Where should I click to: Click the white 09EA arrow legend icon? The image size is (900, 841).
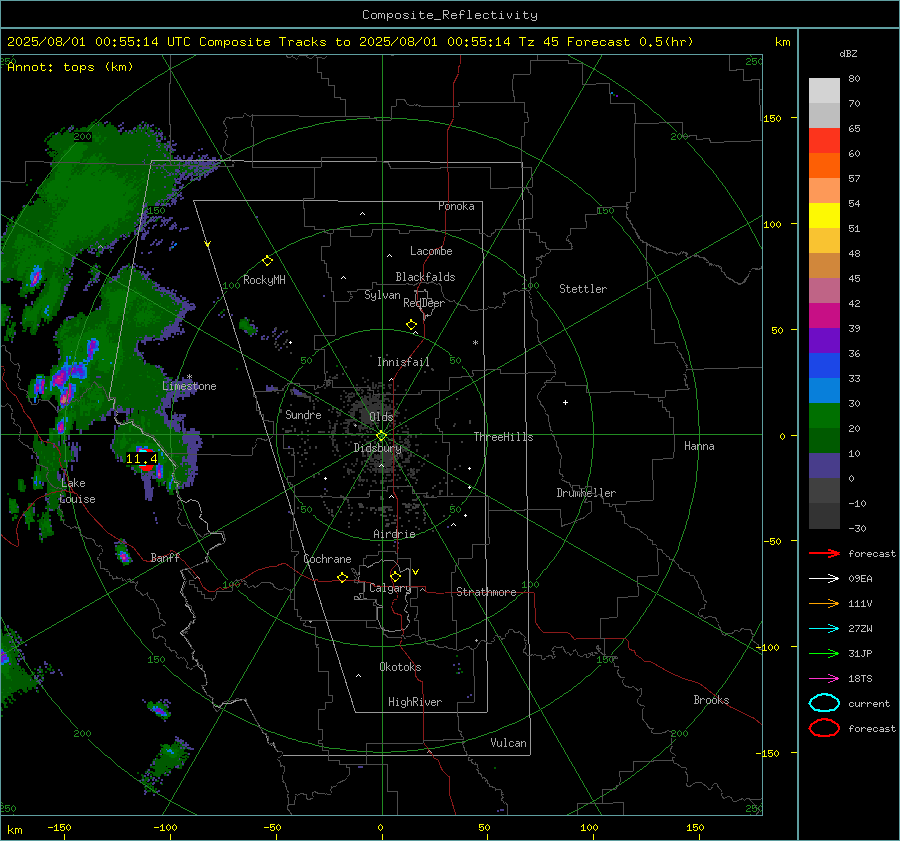(x=825, y=579)
